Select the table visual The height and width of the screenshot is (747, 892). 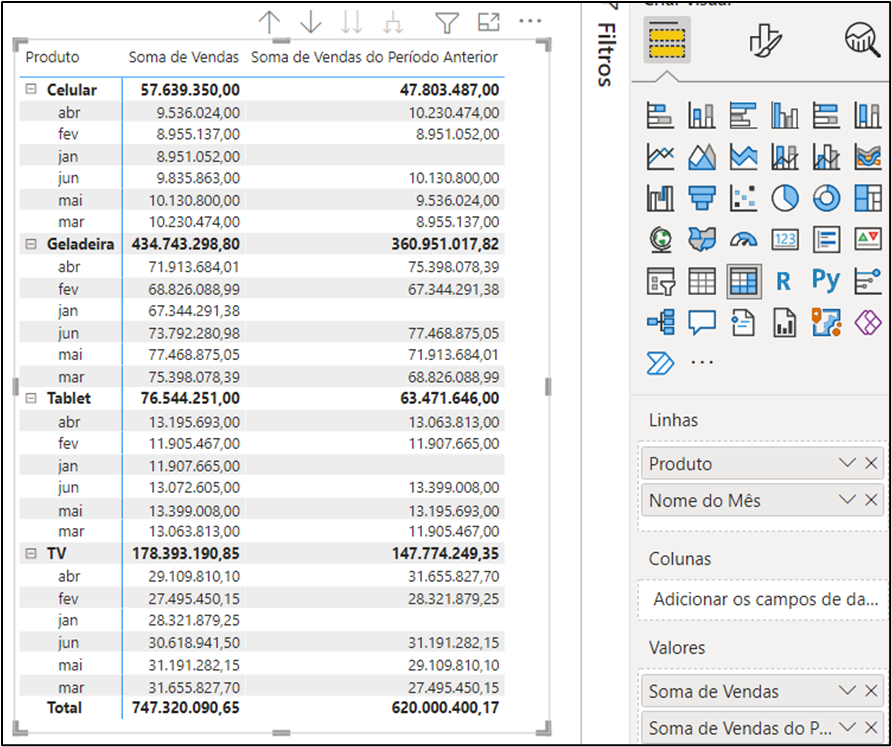point(701,281)
